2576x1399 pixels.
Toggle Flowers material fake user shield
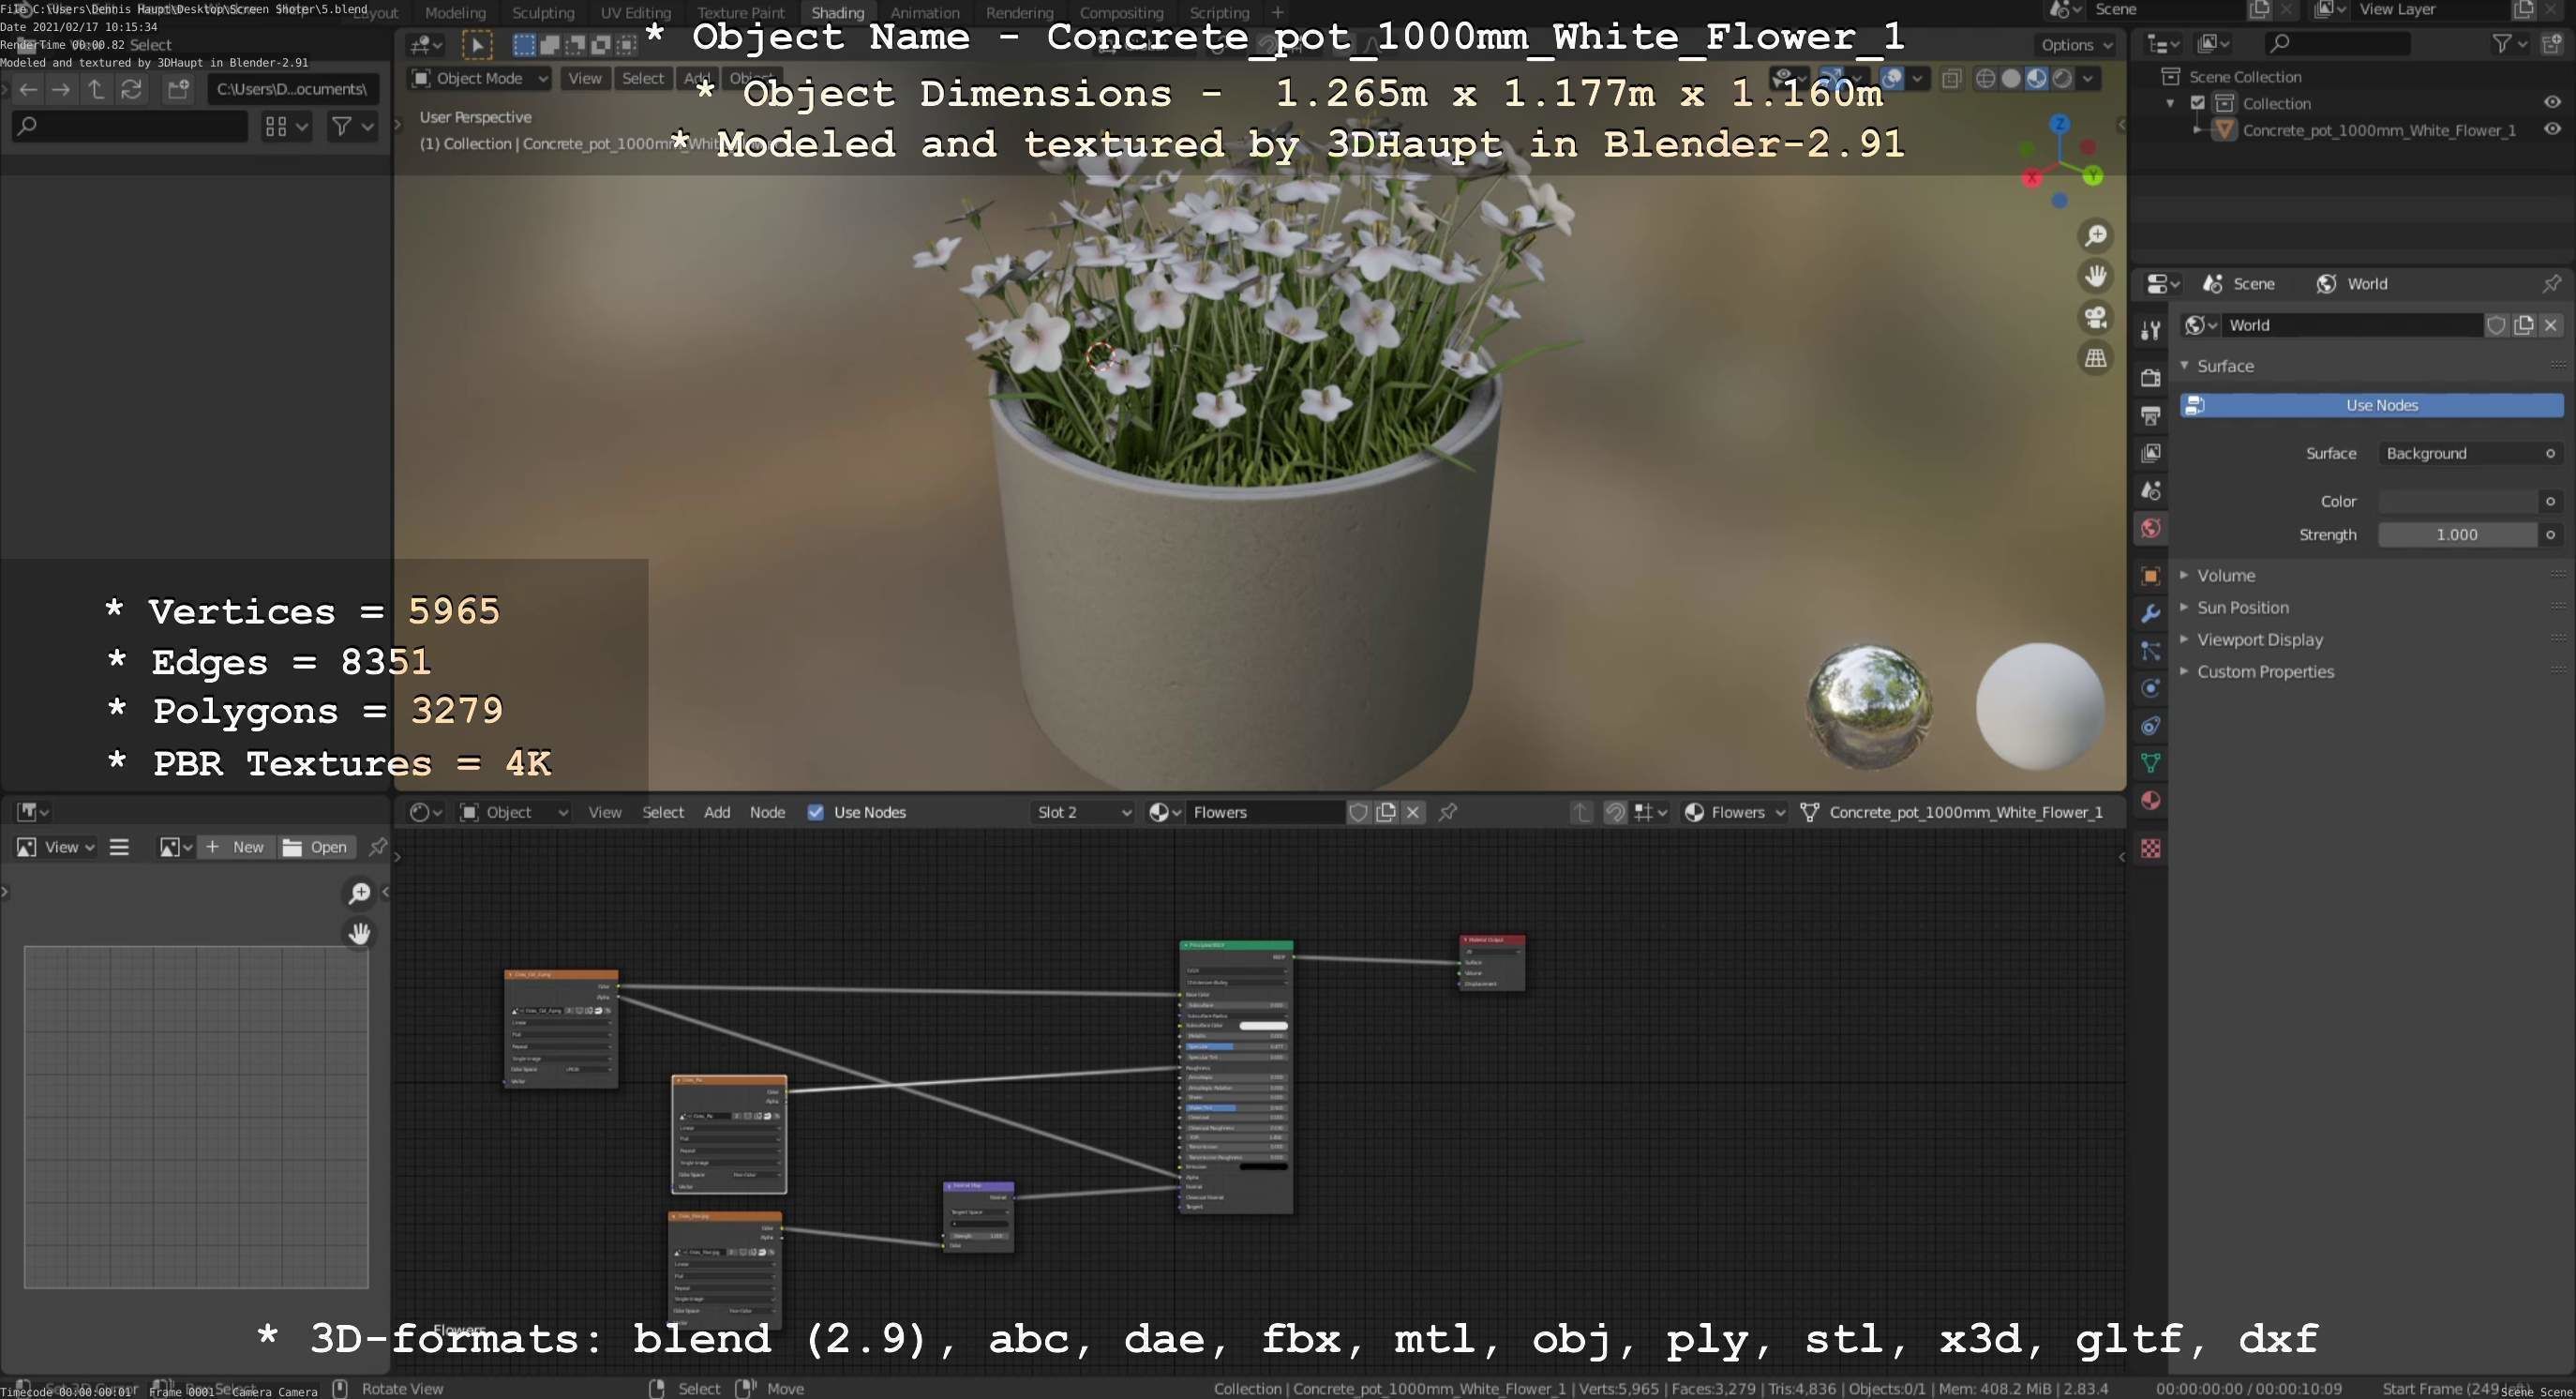pos(1358,812)
